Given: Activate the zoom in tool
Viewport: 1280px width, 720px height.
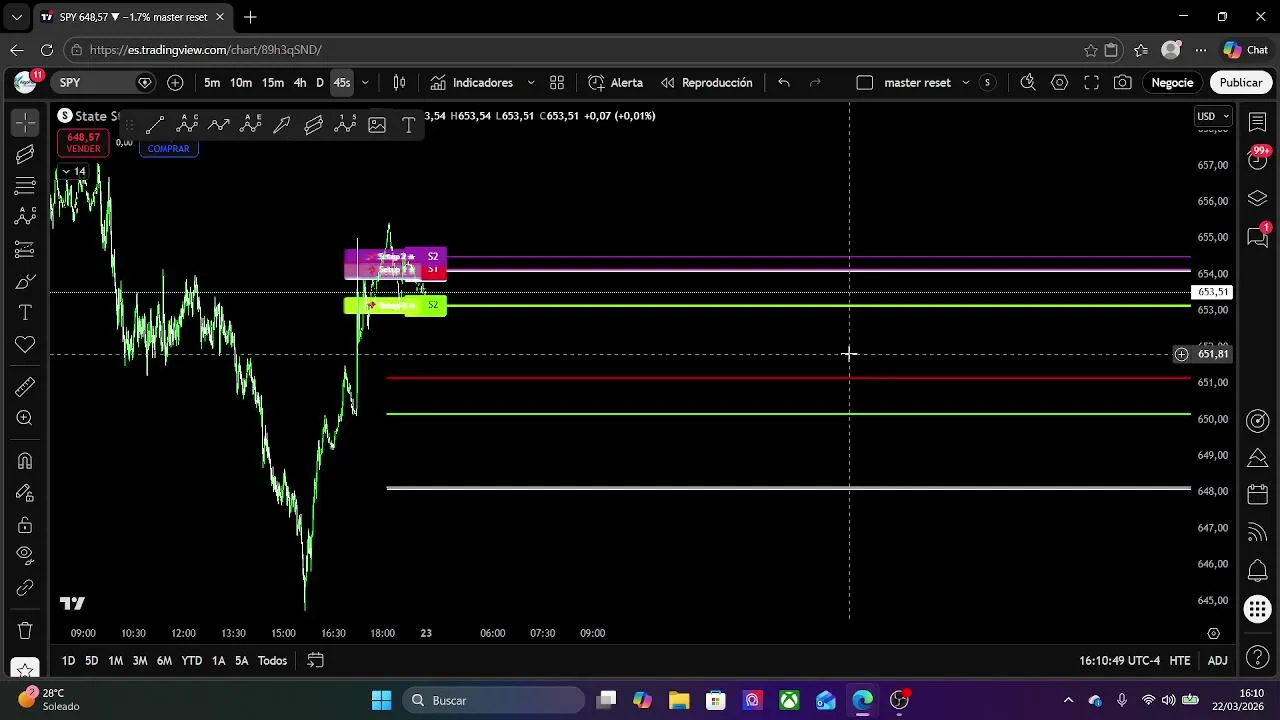Looking at the screenshot, I should pos(25,418).
